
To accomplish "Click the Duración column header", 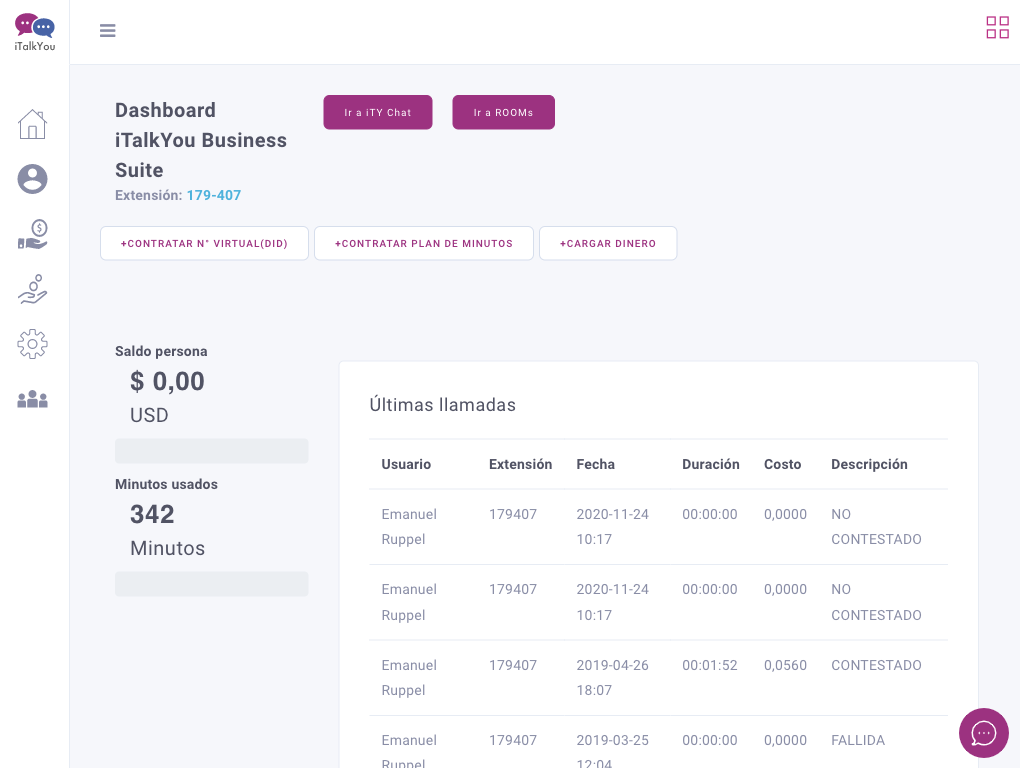I will 711,464.
